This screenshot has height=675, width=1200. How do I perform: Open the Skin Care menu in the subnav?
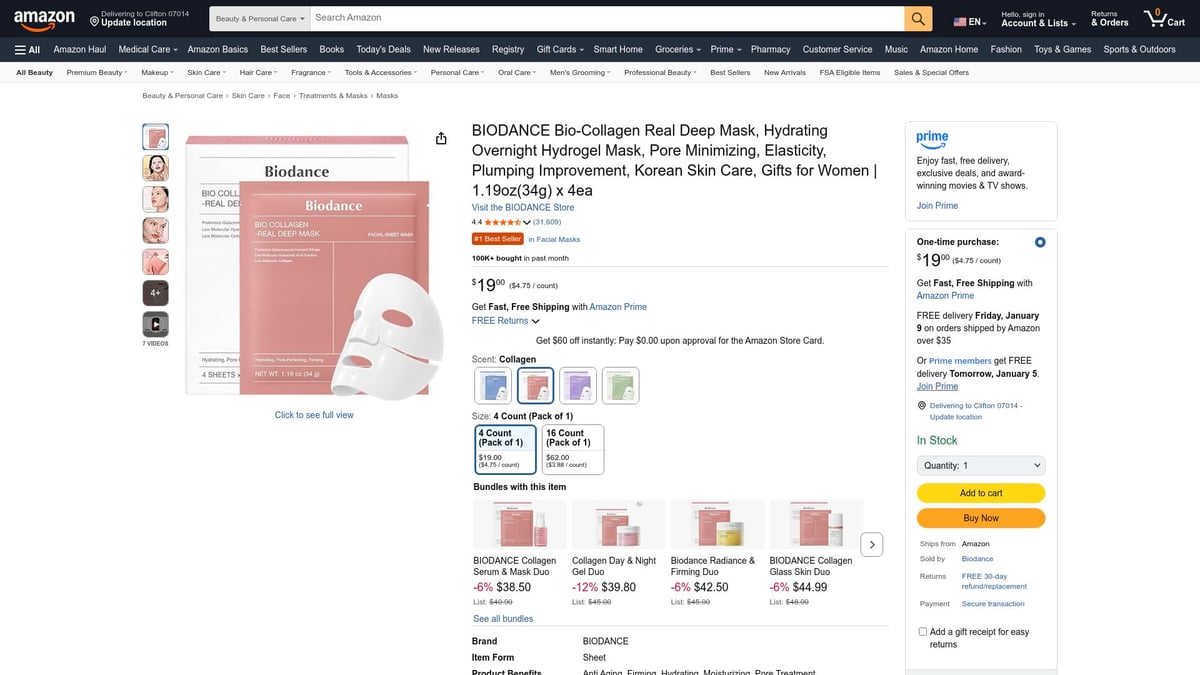[x=205, y=71]
